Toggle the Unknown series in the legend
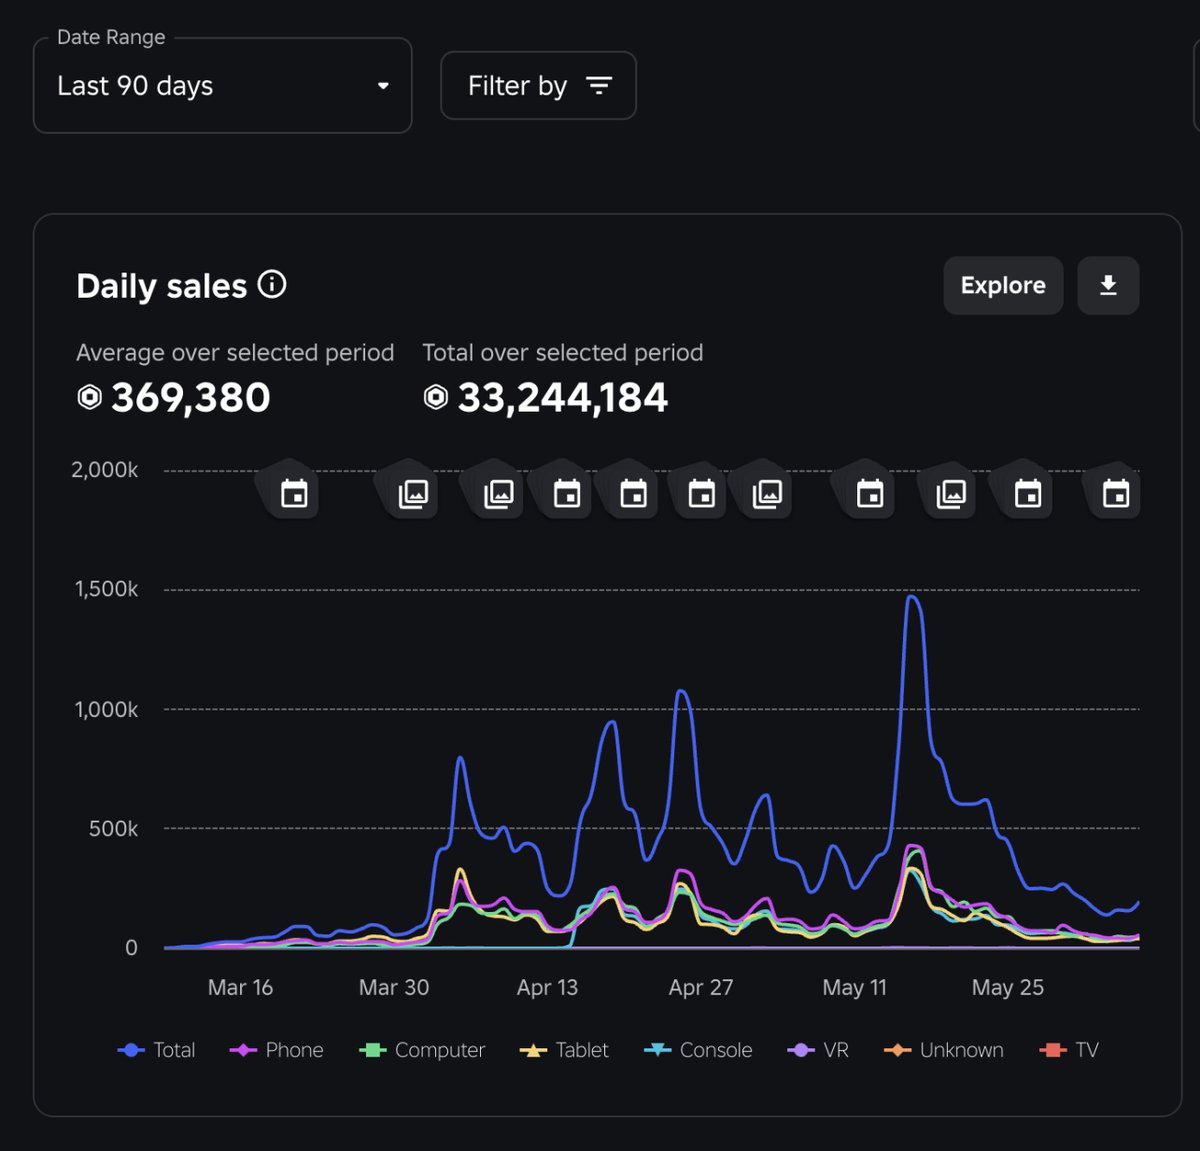This screenshot has height=1151, width=1200. [x=944, y=1050]
